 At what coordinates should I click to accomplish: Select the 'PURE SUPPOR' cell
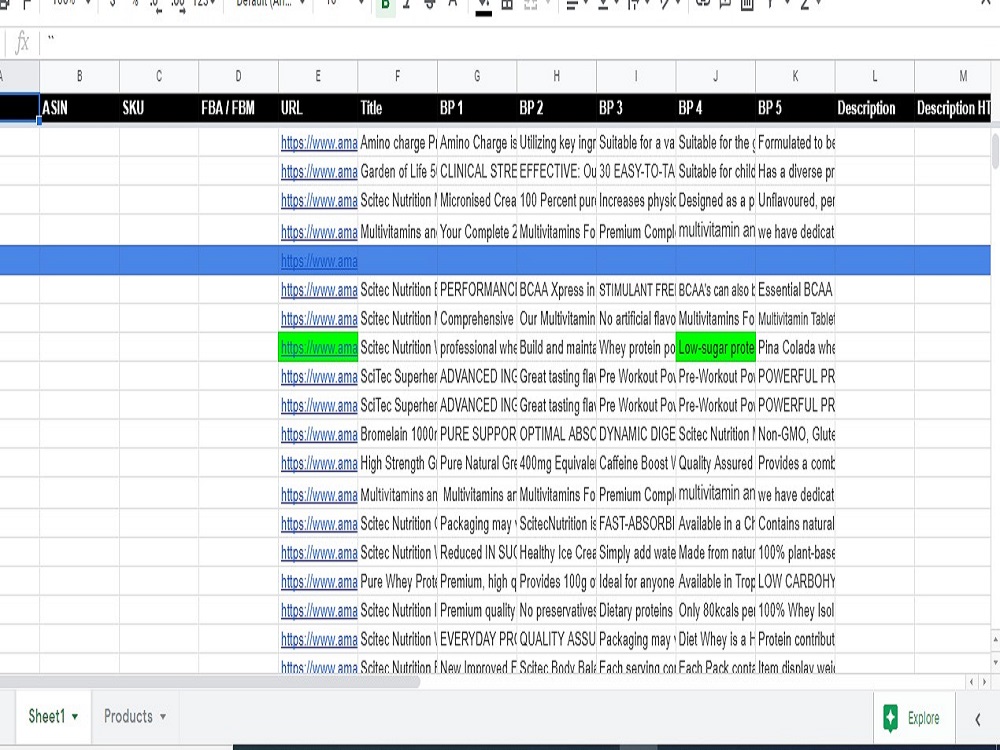(x=476, y=434)
